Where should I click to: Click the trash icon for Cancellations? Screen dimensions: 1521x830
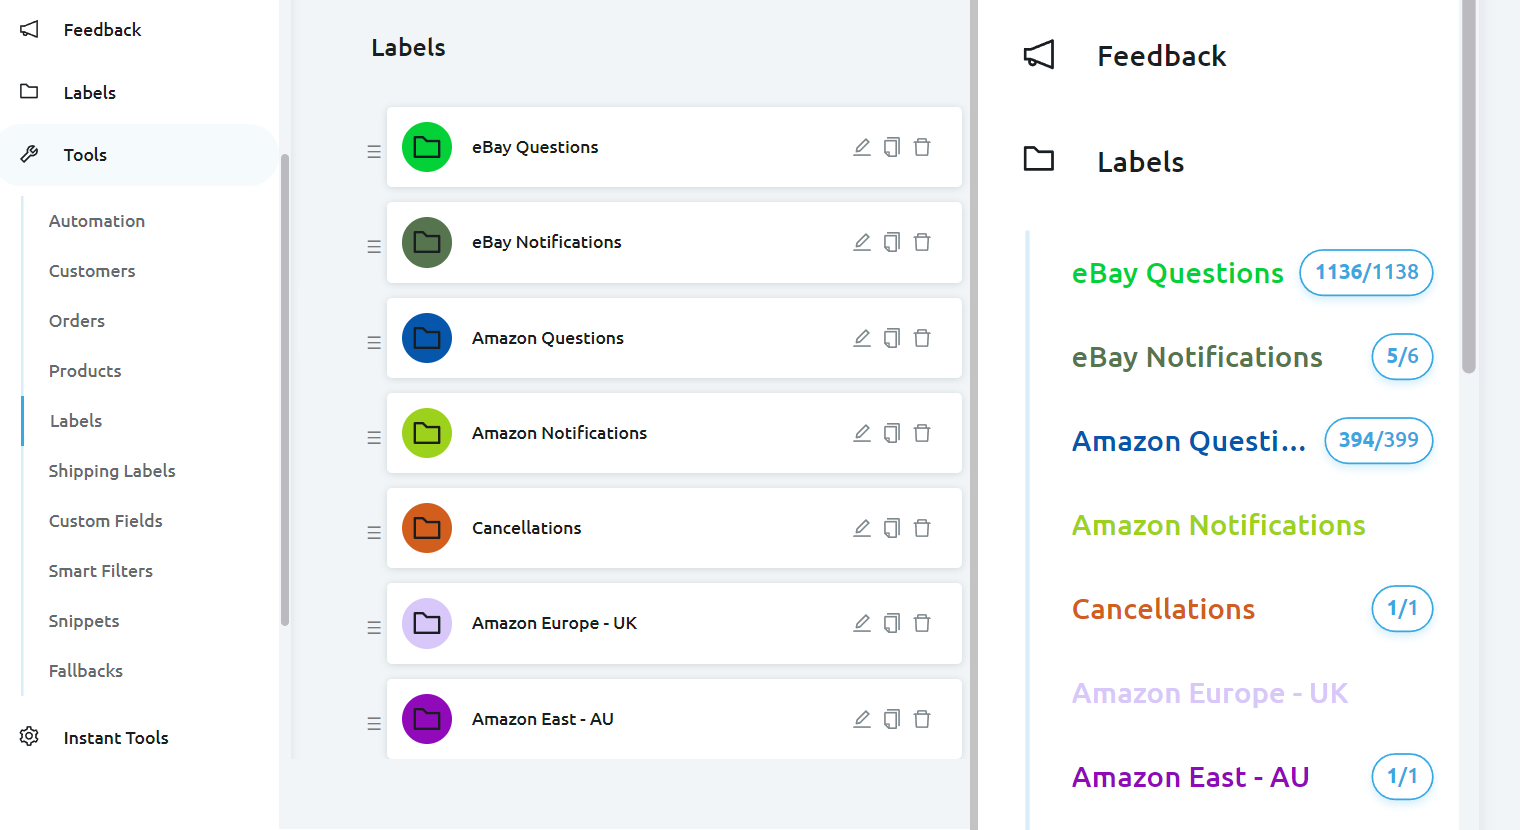tap(922, 528)
